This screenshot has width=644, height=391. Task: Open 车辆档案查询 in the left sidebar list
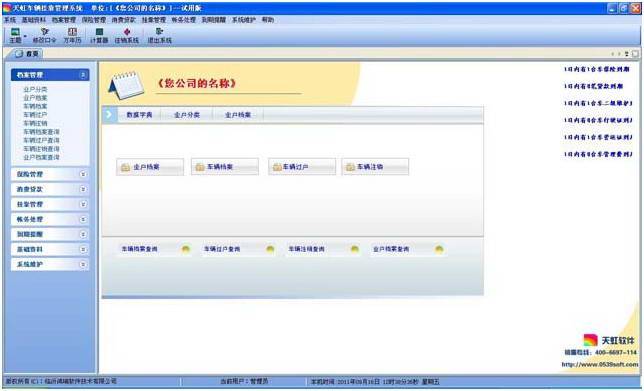(x=41, y=132)
